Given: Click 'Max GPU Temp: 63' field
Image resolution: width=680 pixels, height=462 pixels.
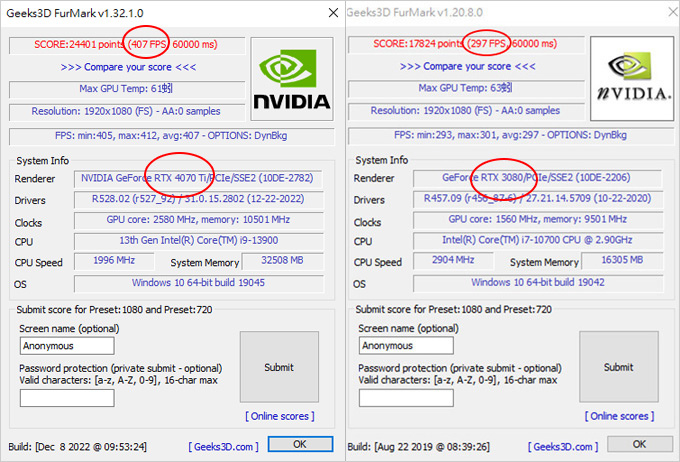Looking at the screenshot, I should 466,88.
